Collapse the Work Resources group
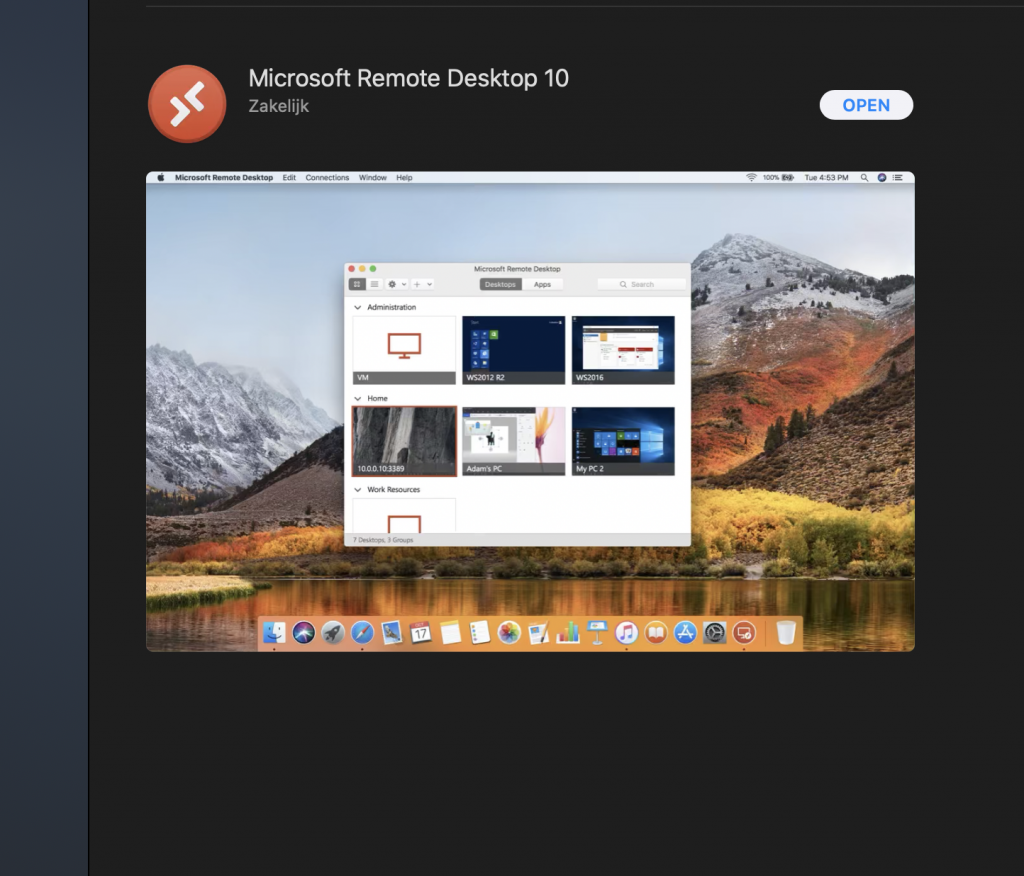Screen dimensions: 1024x876 point(357,490)
